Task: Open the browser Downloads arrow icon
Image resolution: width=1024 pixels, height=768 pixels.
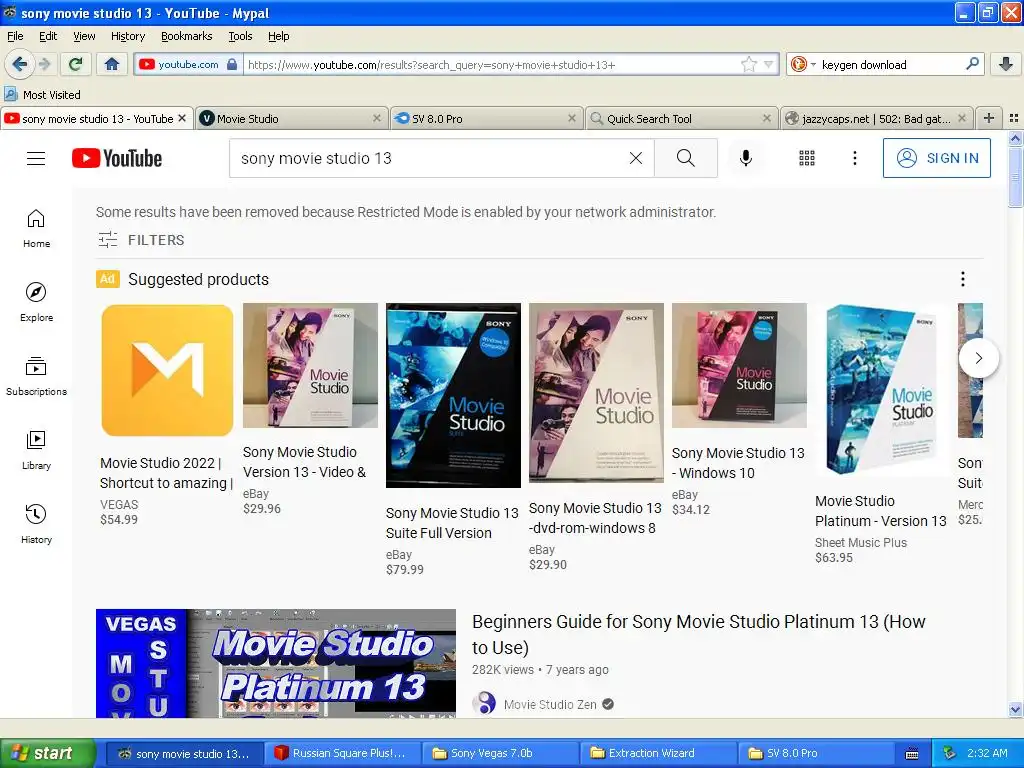Action: click(1006, 64)
